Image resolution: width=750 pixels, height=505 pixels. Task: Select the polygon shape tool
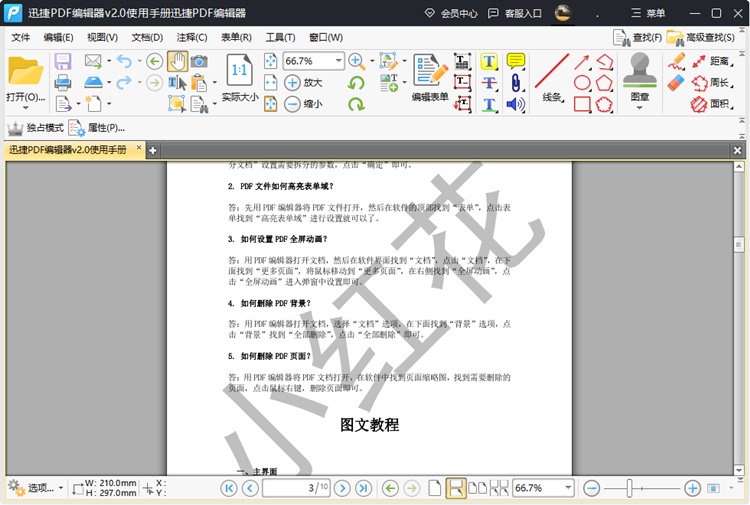[x=604, y=83]
